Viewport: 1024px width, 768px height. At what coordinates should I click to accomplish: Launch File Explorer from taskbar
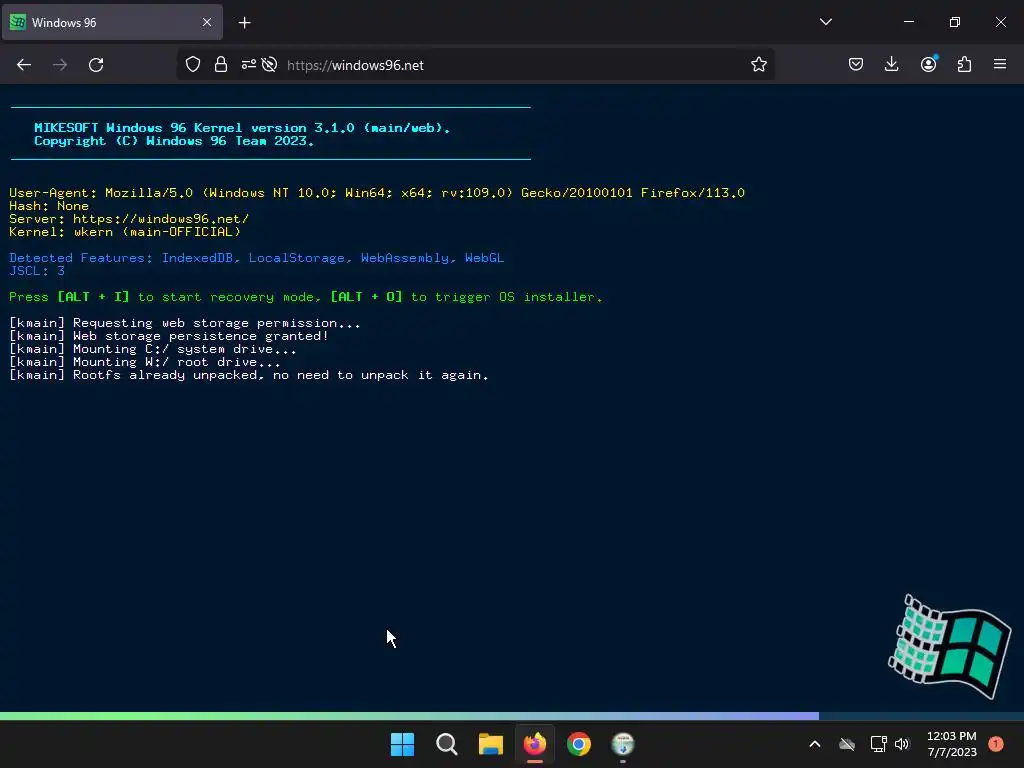[490, 744]
